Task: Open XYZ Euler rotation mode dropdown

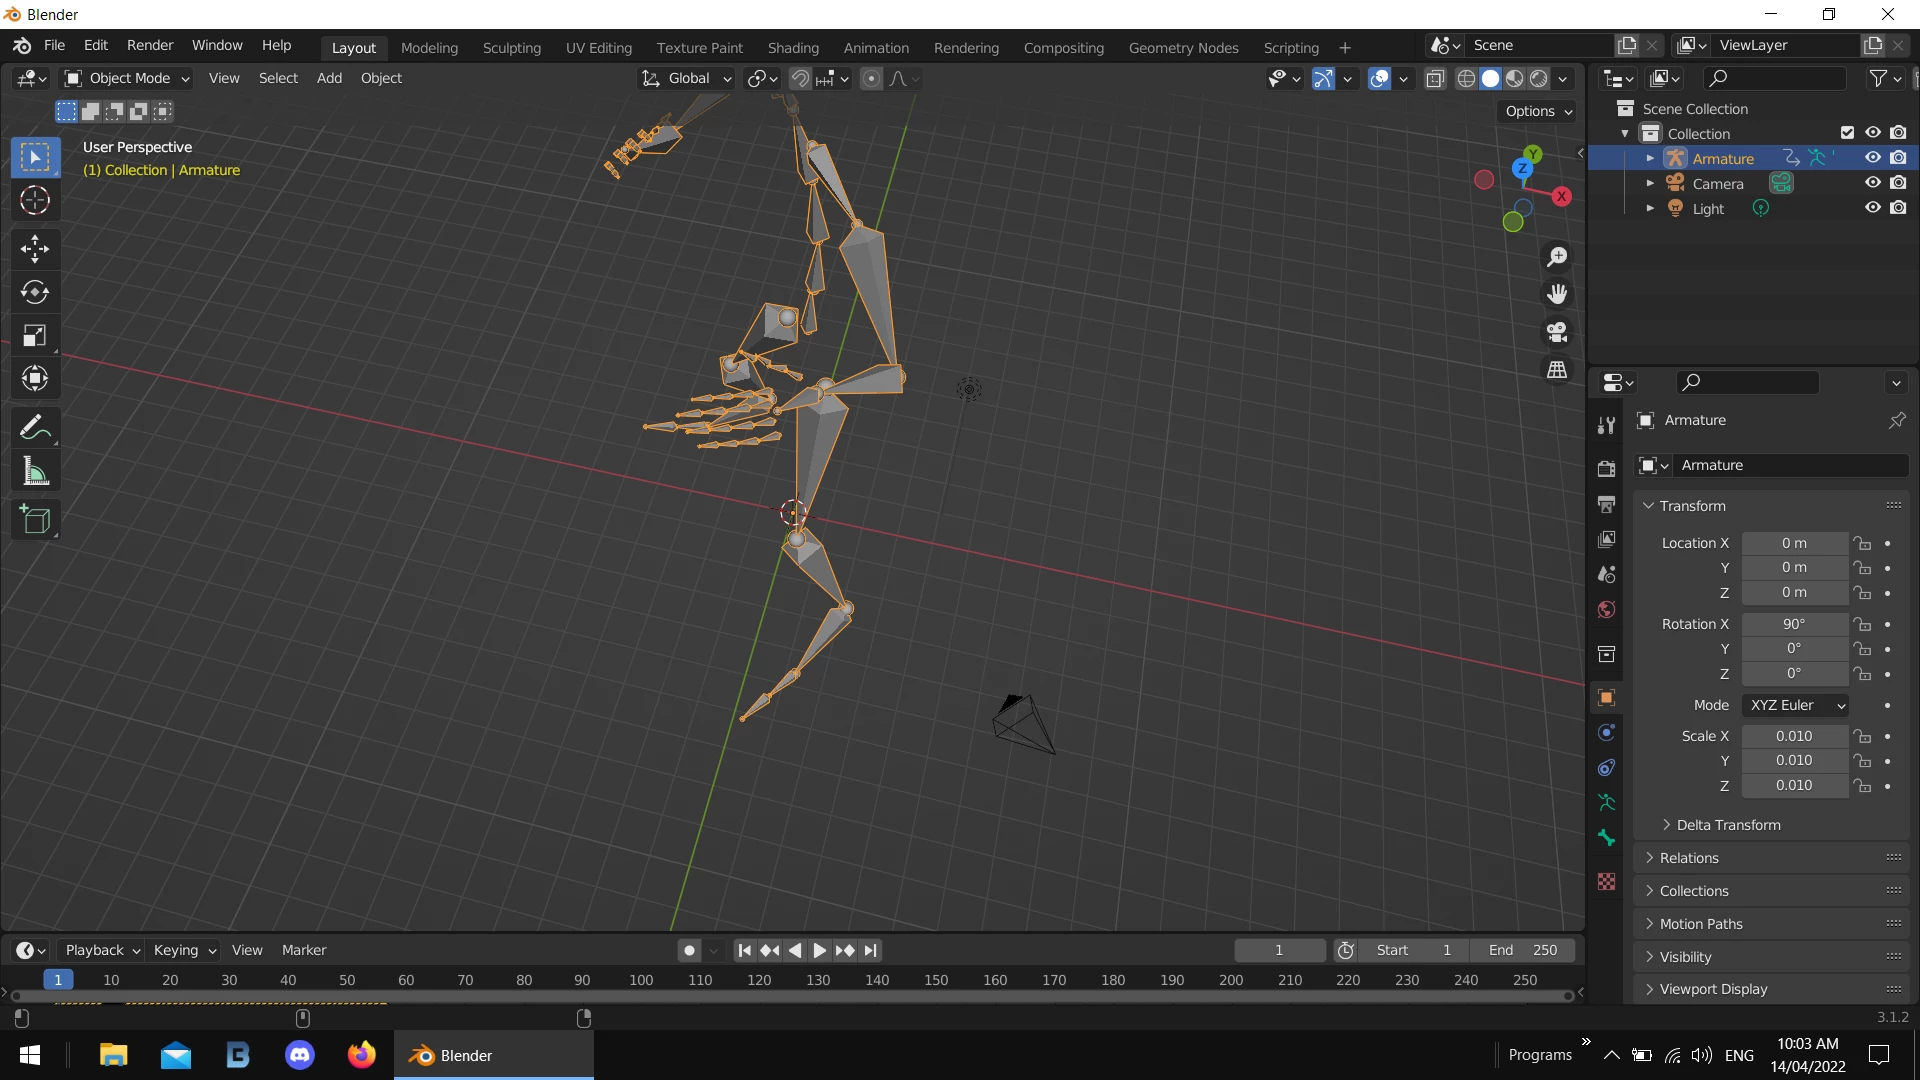Action: (1795, 705)
